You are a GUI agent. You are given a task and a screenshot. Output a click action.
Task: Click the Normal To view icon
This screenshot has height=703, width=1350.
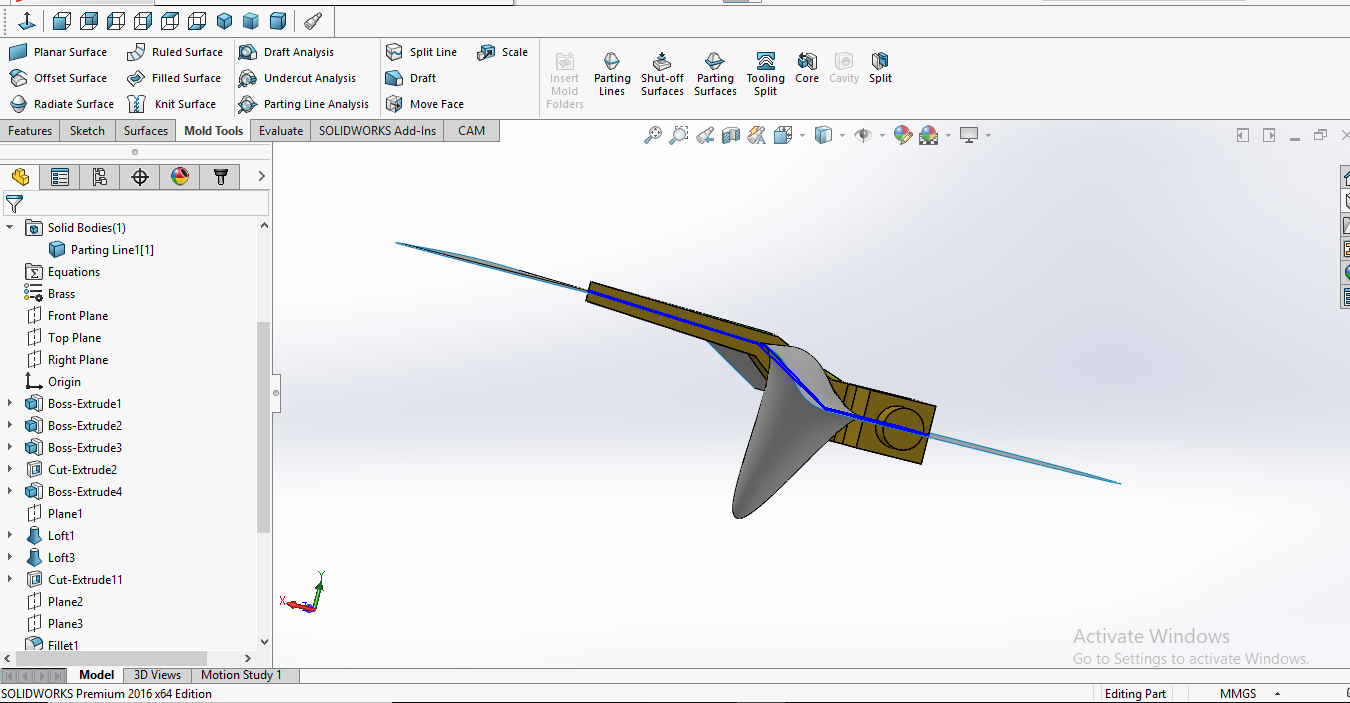(x=27, y=21)
